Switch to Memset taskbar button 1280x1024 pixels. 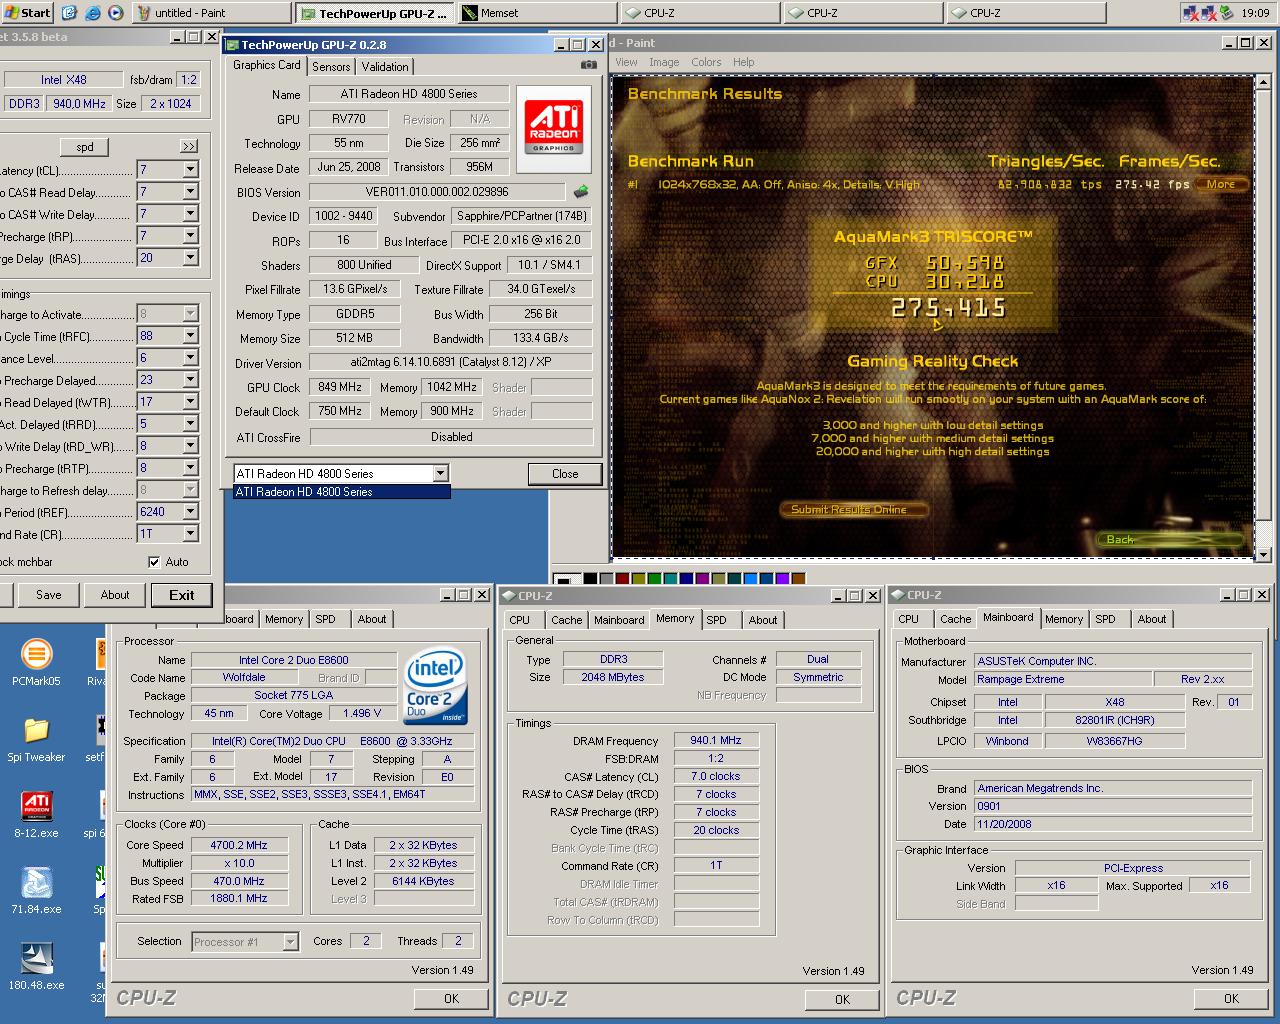tap(536, 13)
